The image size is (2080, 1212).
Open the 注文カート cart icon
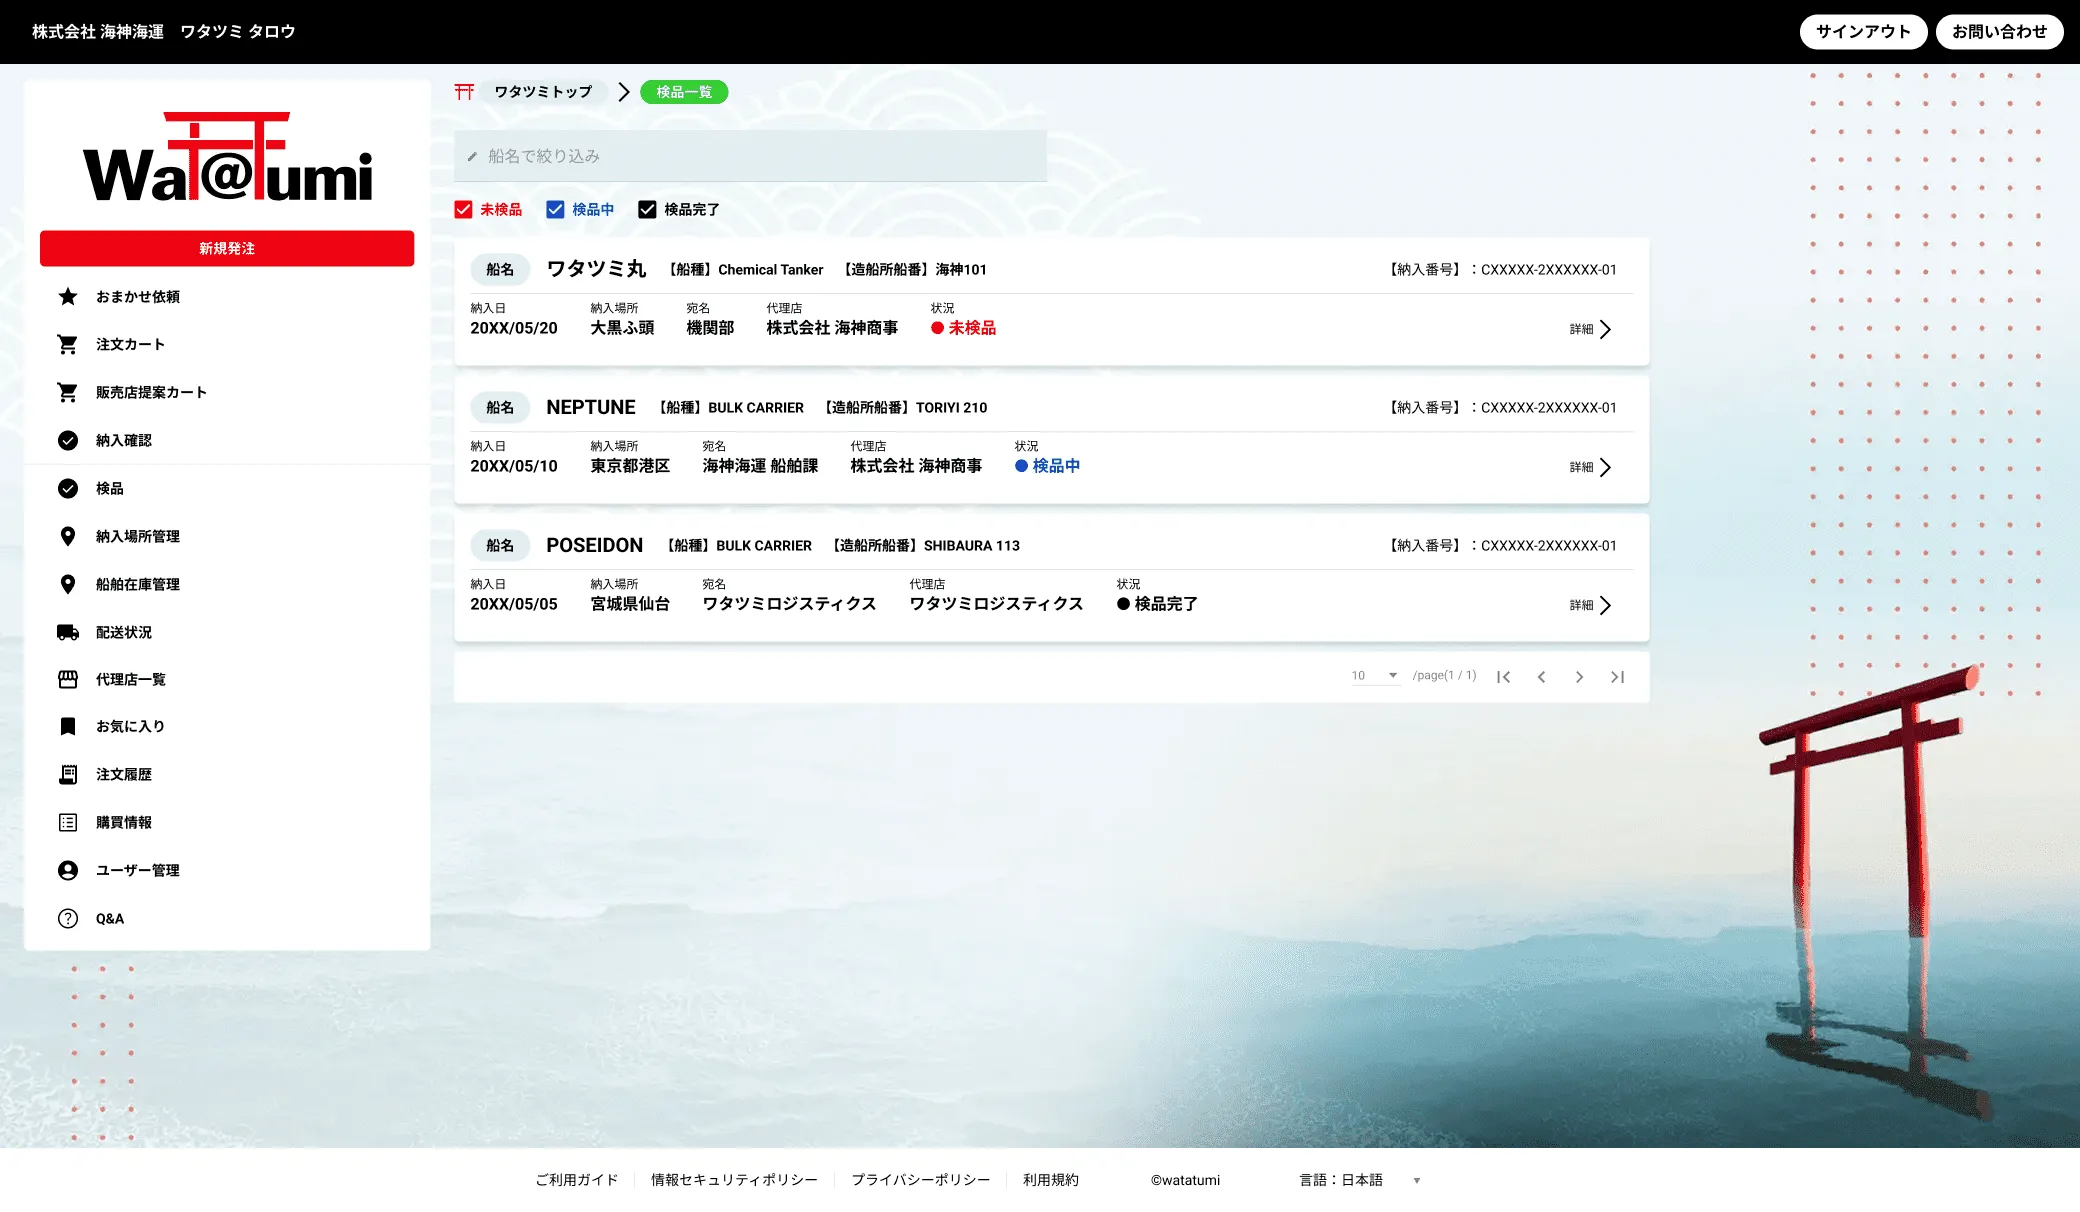click(x=67, y=345)
